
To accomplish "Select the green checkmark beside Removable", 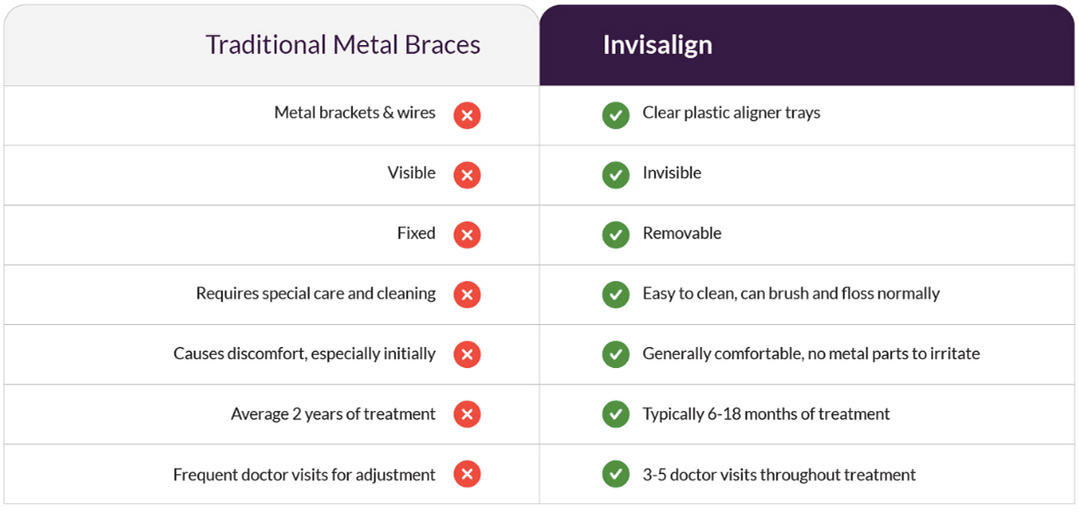I will pyautogui.click(x=615, y=235).
